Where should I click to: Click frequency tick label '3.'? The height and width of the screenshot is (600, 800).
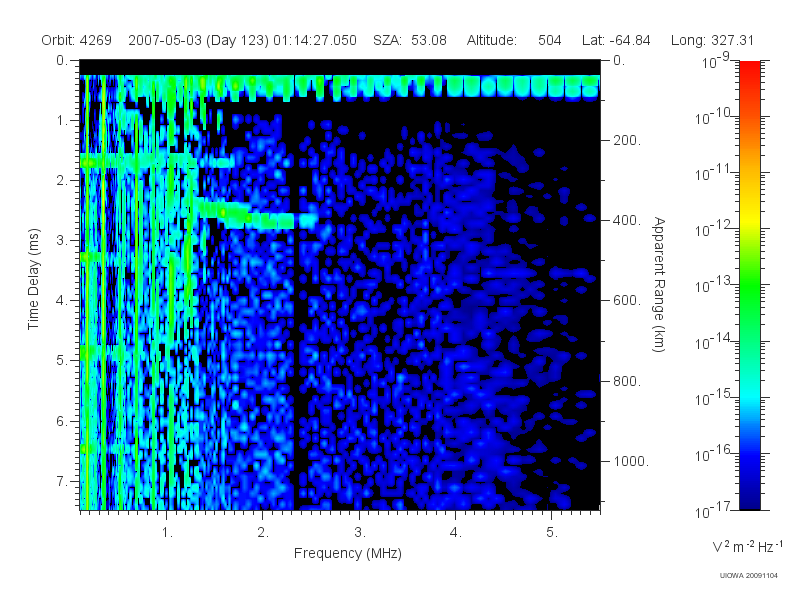coord(360,533)
